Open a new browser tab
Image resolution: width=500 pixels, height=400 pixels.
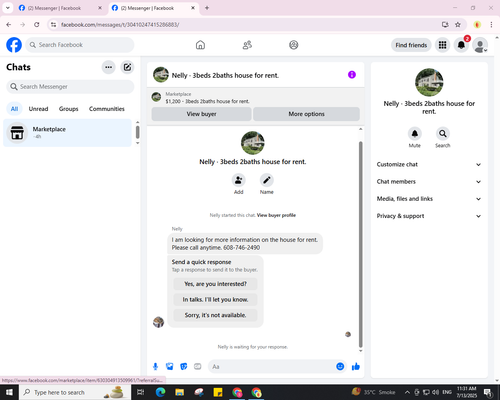207,8
